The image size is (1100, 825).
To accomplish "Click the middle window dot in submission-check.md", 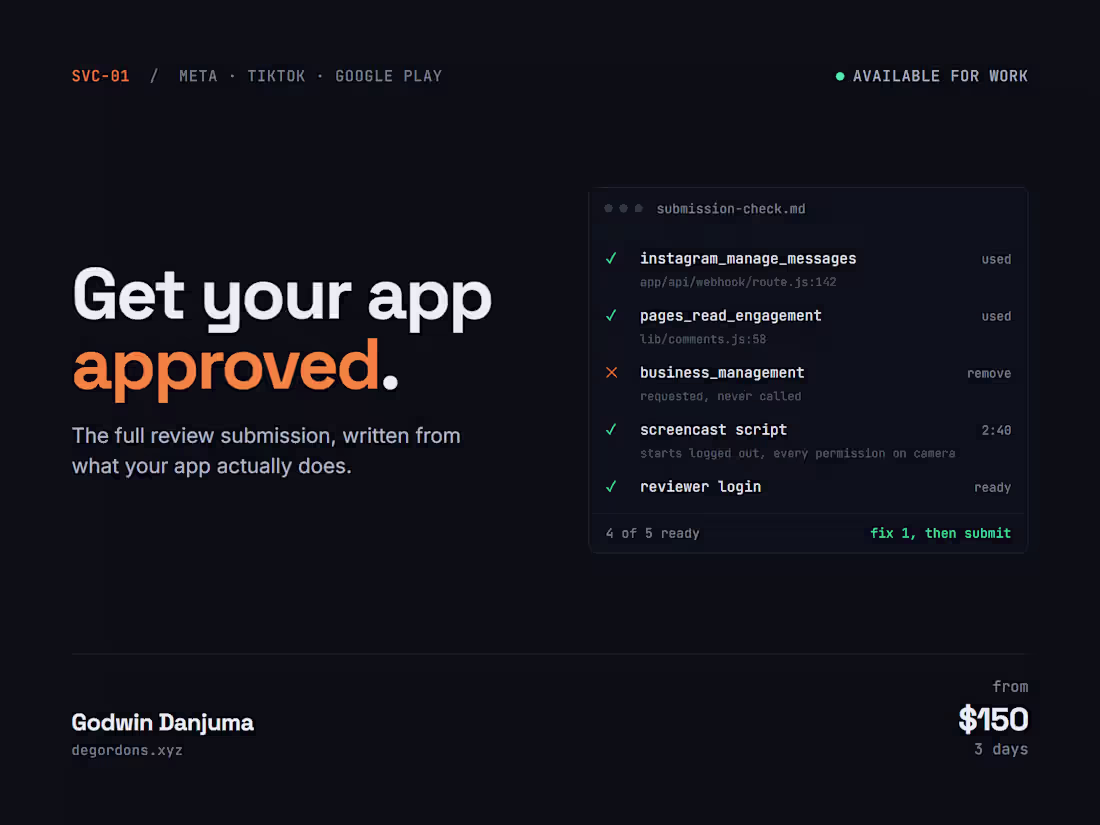I will (x=624, y=208).
